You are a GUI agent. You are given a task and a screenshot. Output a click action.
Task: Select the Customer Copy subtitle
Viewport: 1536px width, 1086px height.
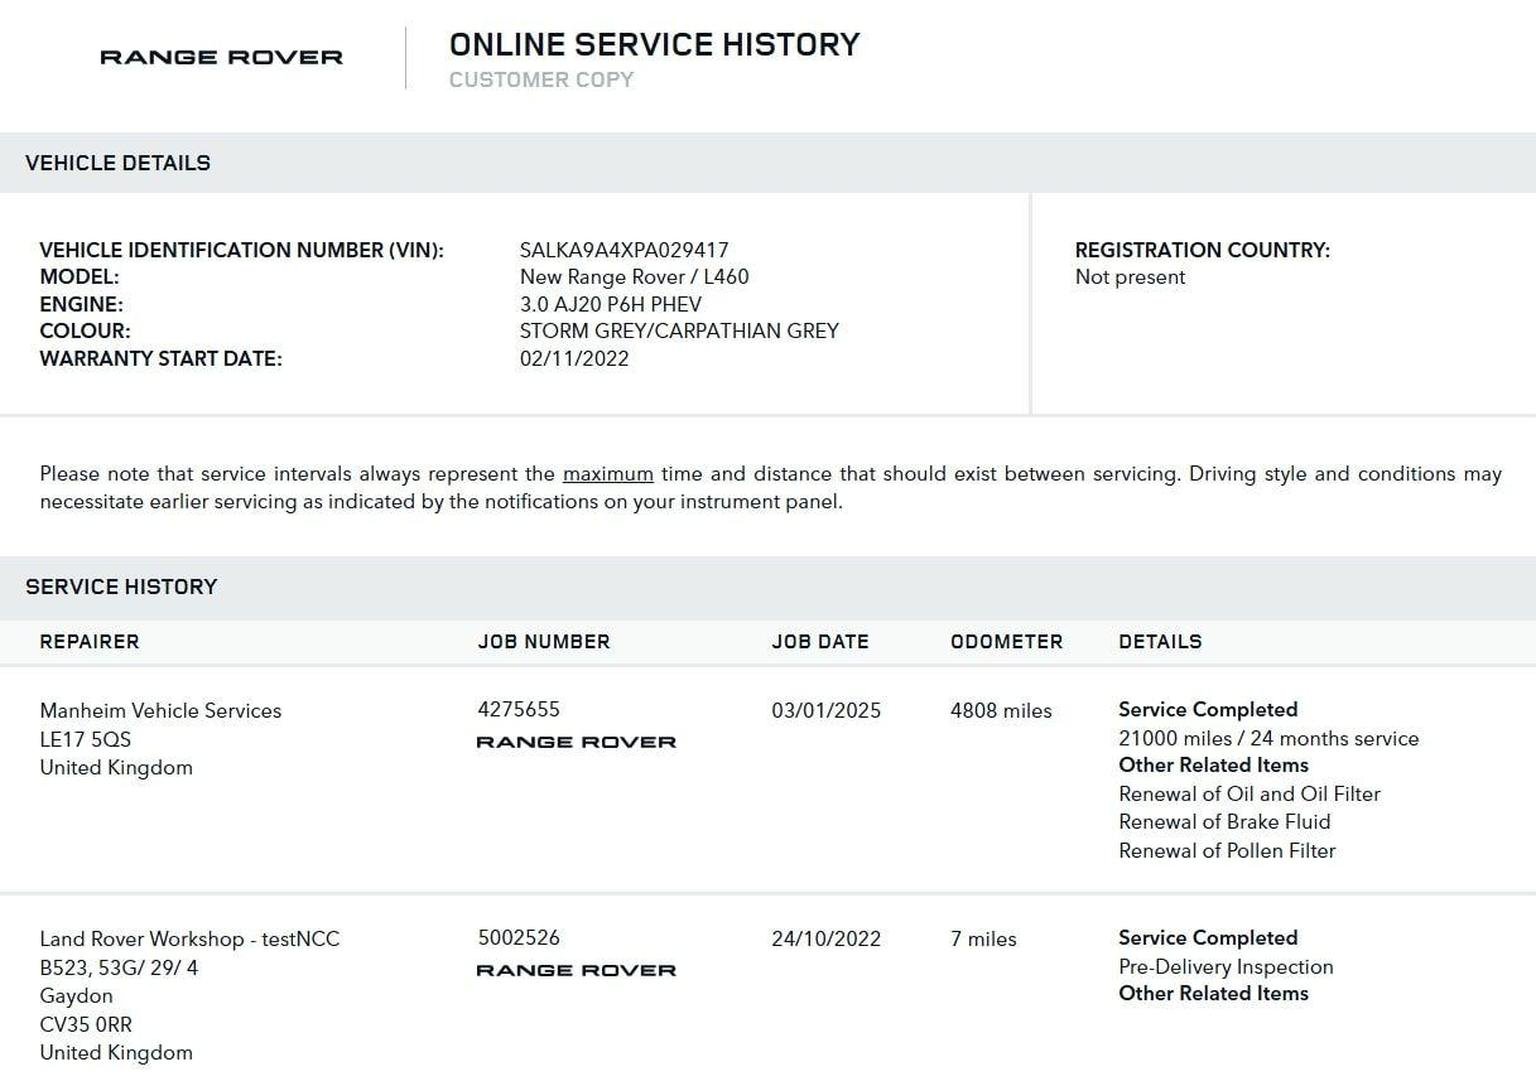coord(541,80)
